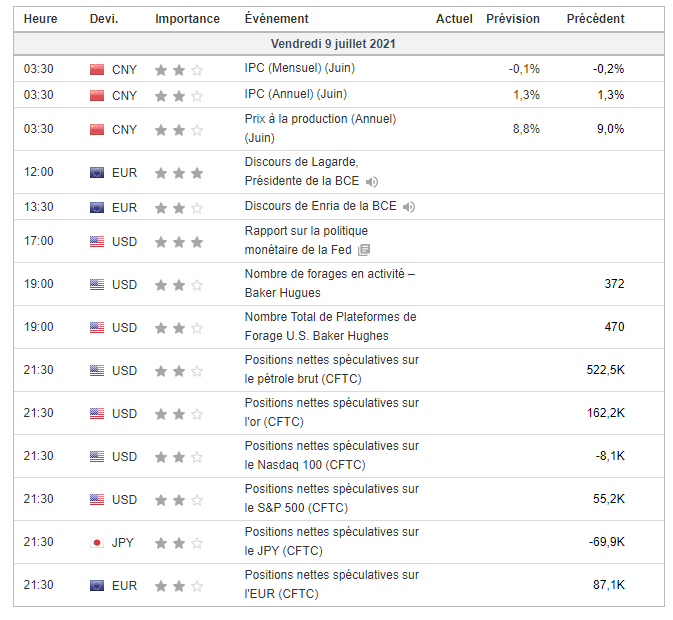Image resolution: width=673 pixels, height=620 pixels.
Task: Click importance stars for Lagarde speech row
Action: [179, 173]
